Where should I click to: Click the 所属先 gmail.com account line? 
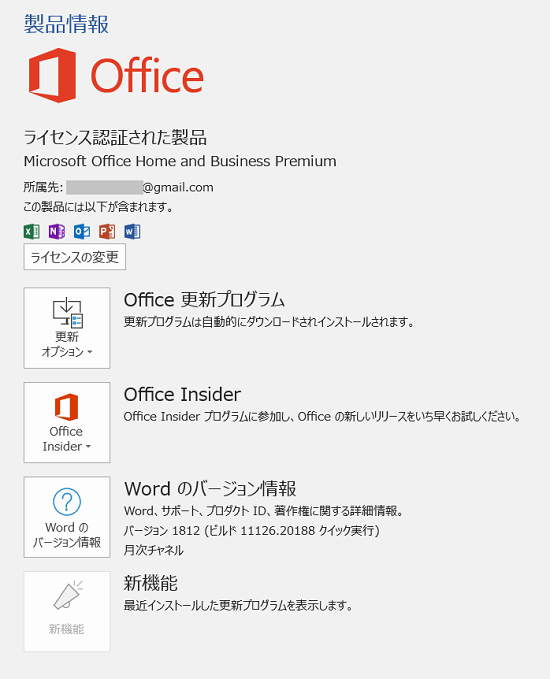(x=118, y=187)
